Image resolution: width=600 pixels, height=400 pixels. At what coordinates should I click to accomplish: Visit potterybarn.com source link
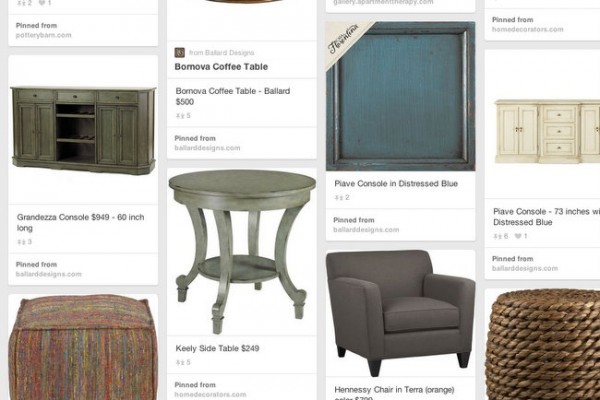pos(43,35)
